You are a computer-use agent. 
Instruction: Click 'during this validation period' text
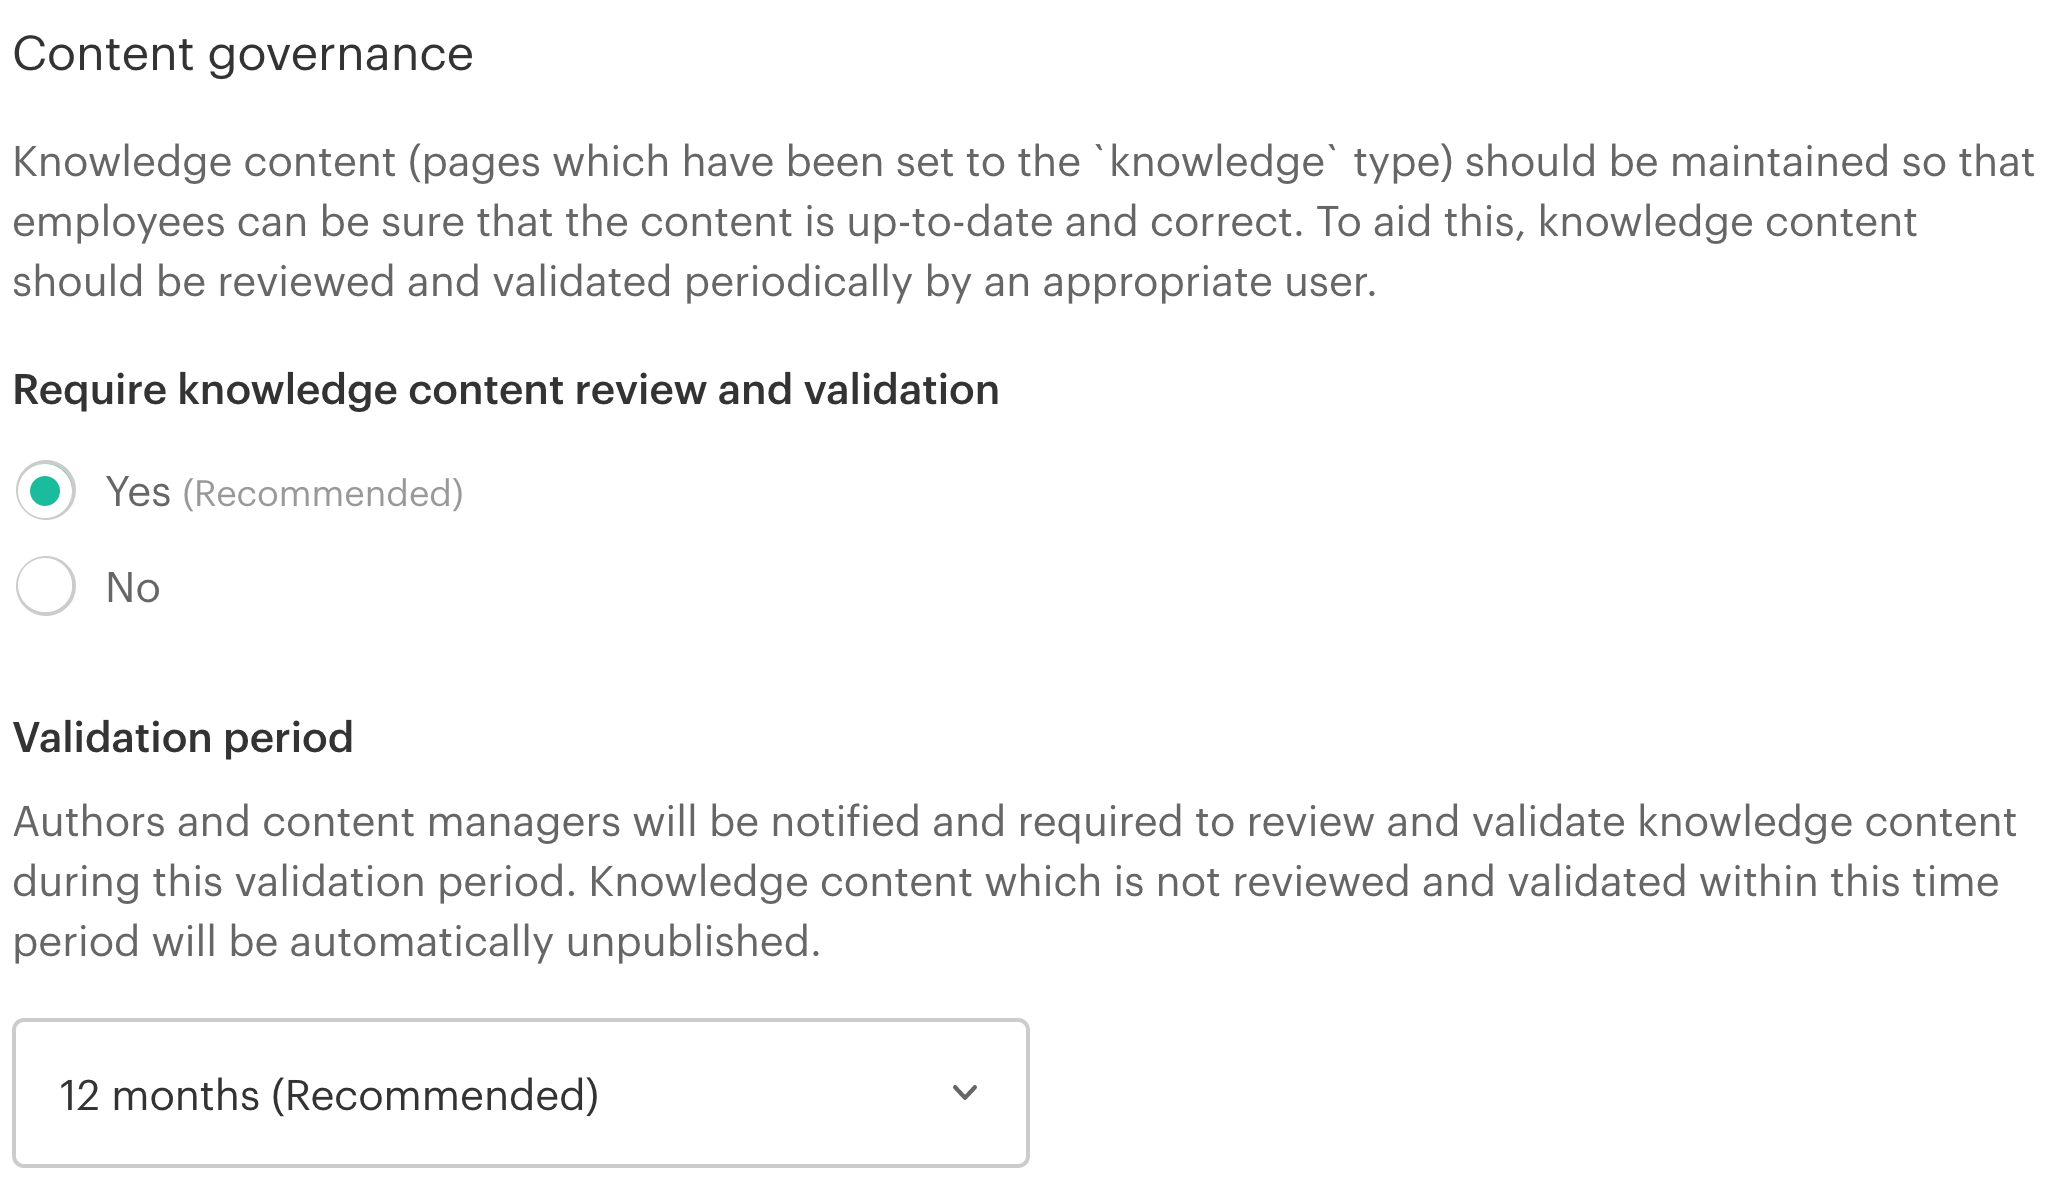pyautogui.click(x=294, y=882)
